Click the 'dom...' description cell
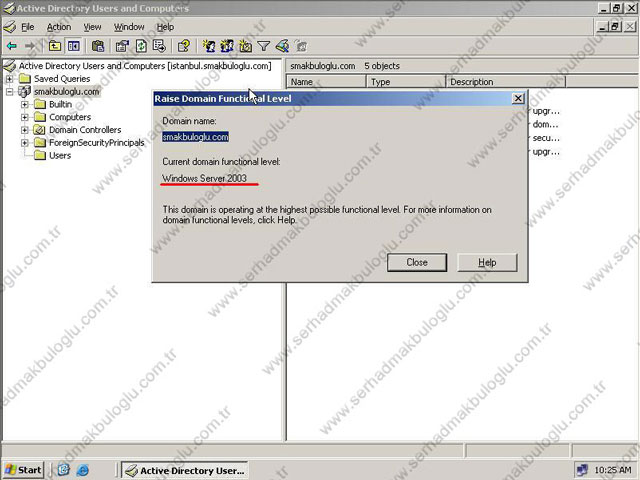640x480 pixels. tap(545, 124)
